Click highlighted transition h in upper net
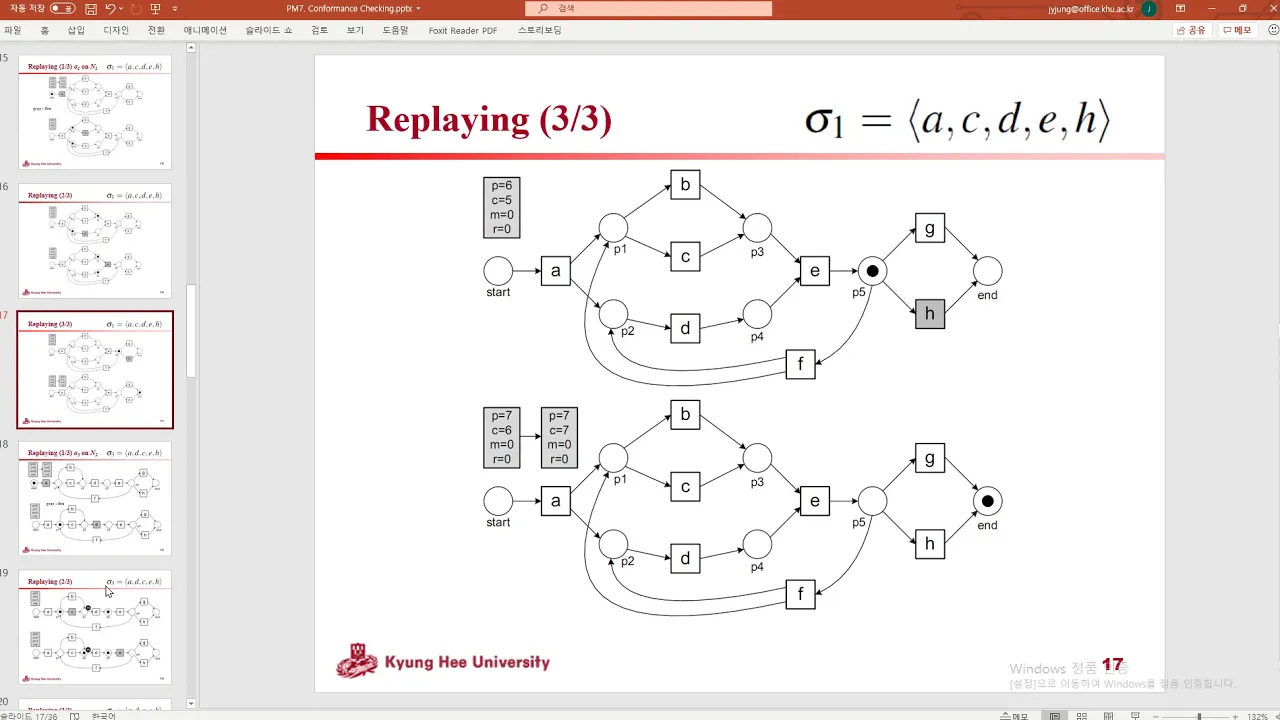The width and height of the screenshot is (1280, 720). (929, 314)
